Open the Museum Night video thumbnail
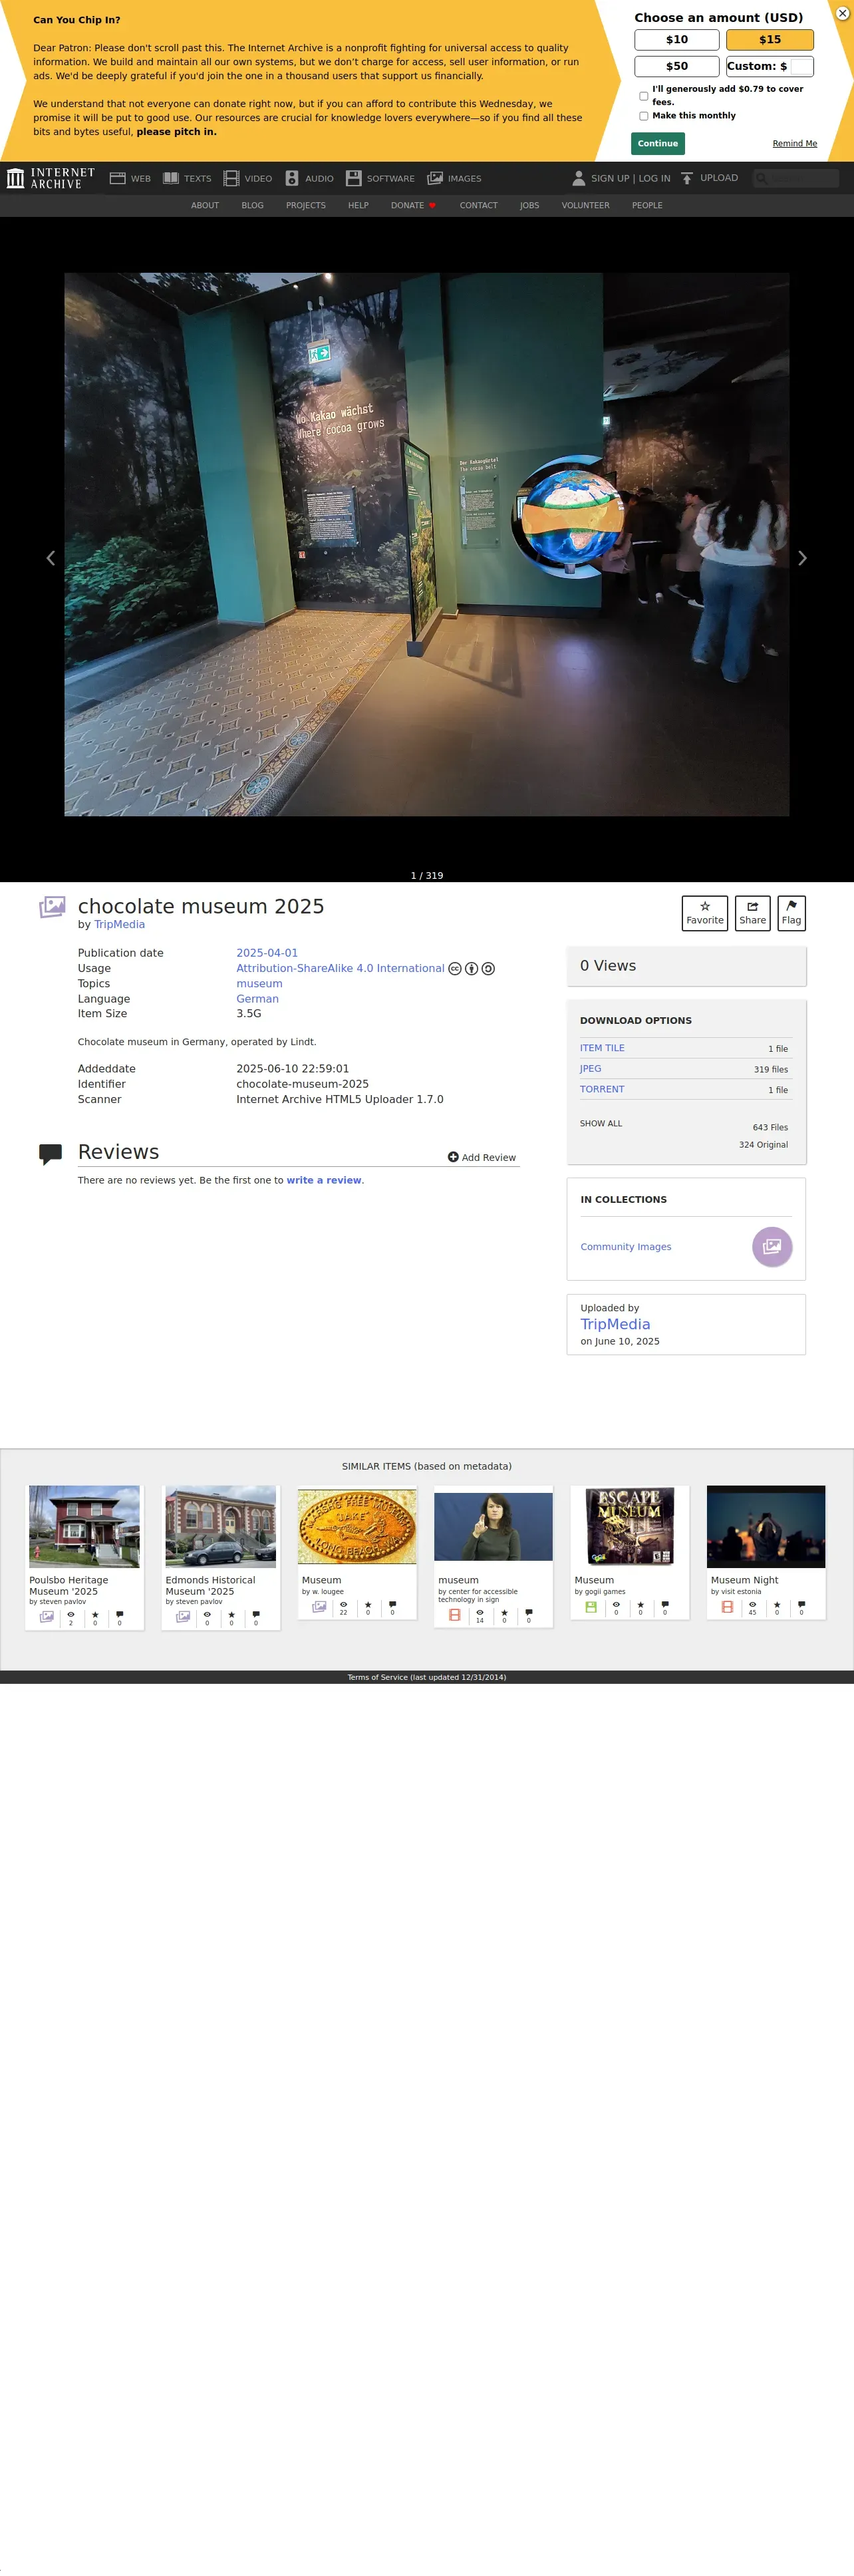Viewport: 854px width, 2576px height. point(766,1526)
